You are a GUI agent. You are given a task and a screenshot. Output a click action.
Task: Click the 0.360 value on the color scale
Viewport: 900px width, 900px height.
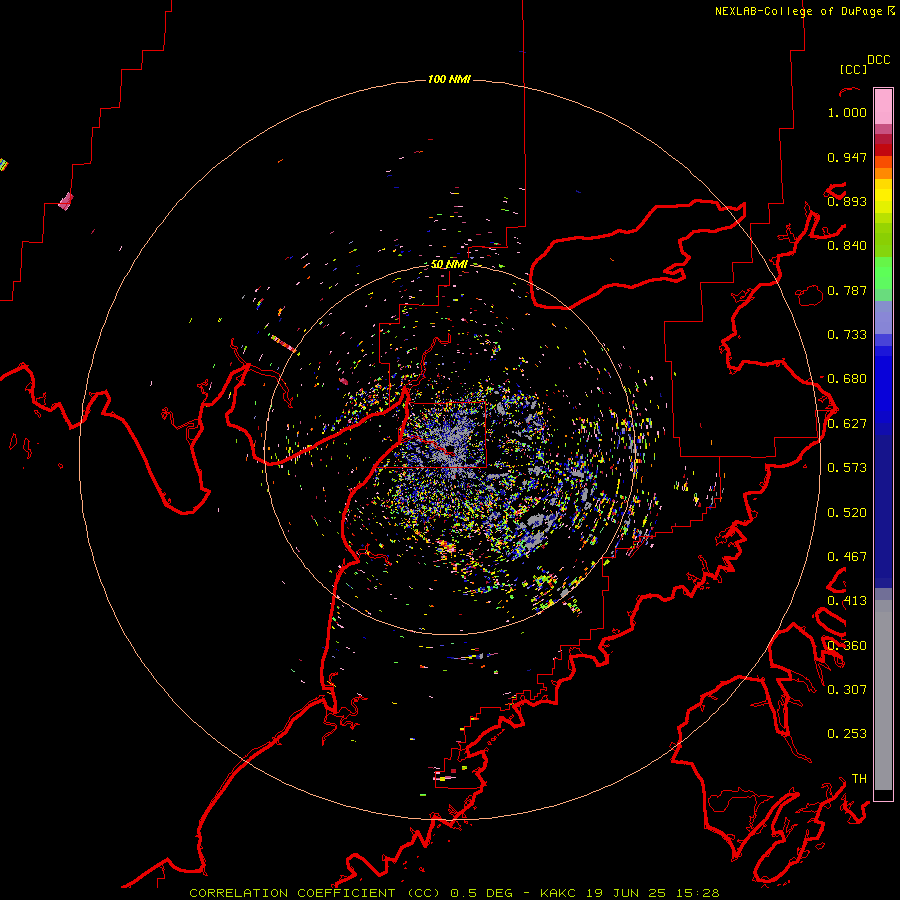point(847,646)
